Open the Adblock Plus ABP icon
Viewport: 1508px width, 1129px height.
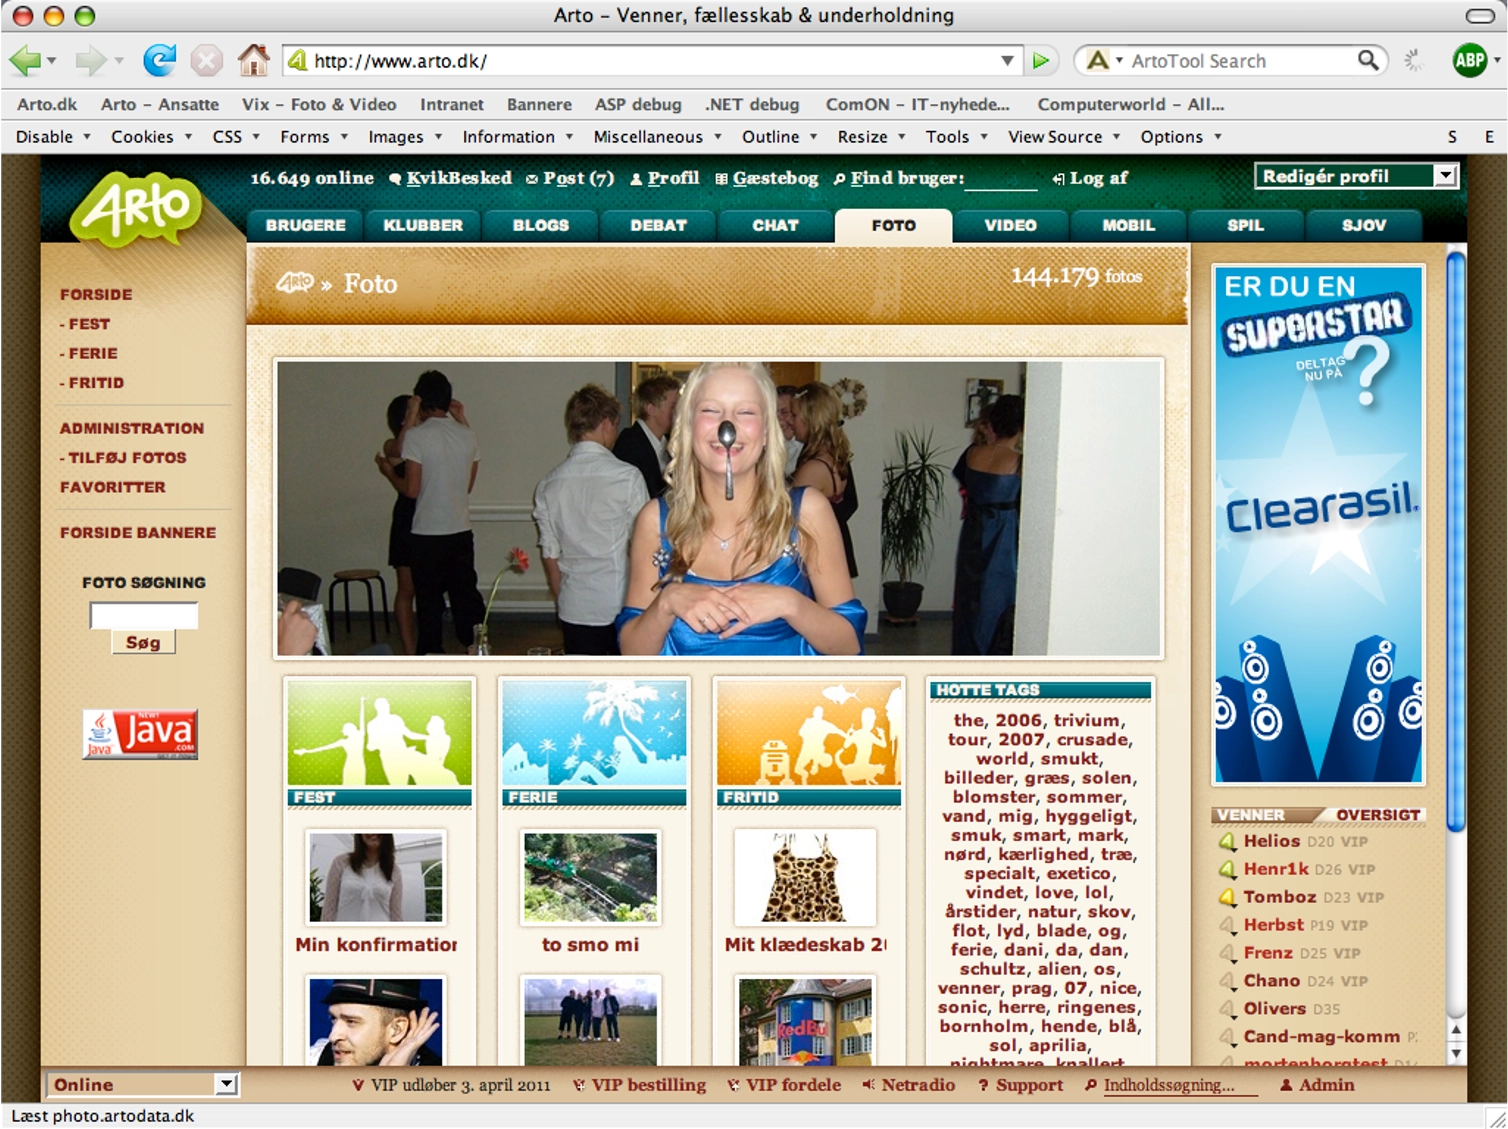click(1469, 61)
